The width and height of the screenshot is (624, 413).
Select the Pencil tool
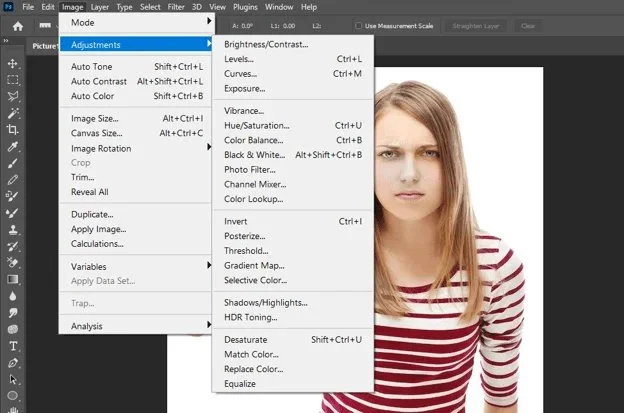point(13,180)
